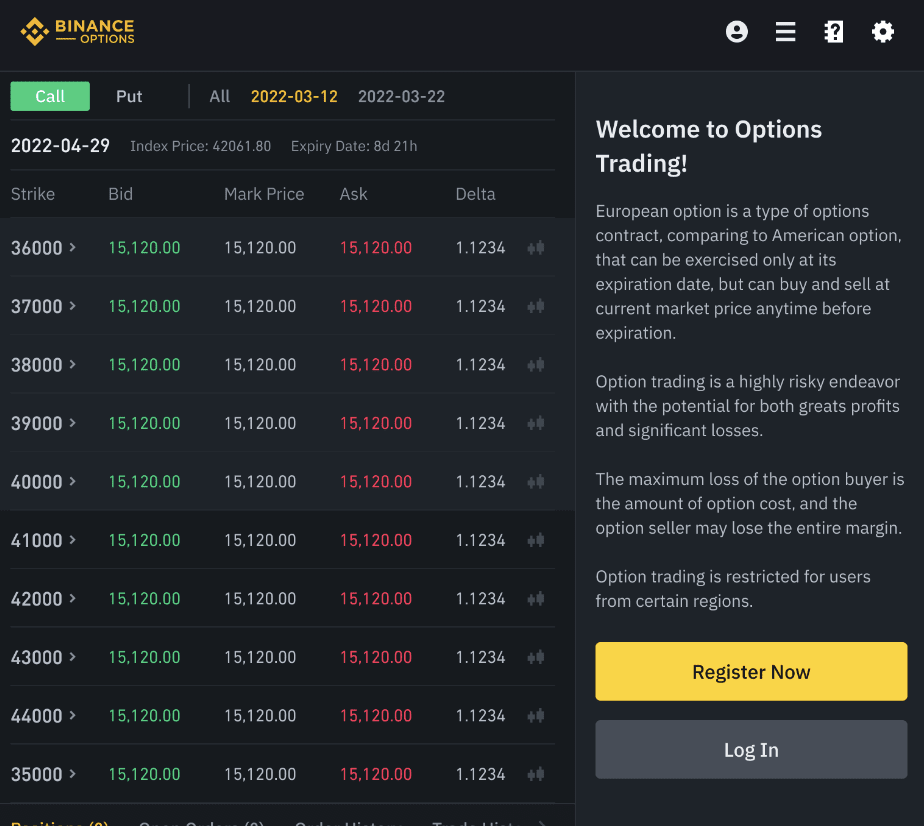Open settings gear icon
924x826 pixels.
882,32
